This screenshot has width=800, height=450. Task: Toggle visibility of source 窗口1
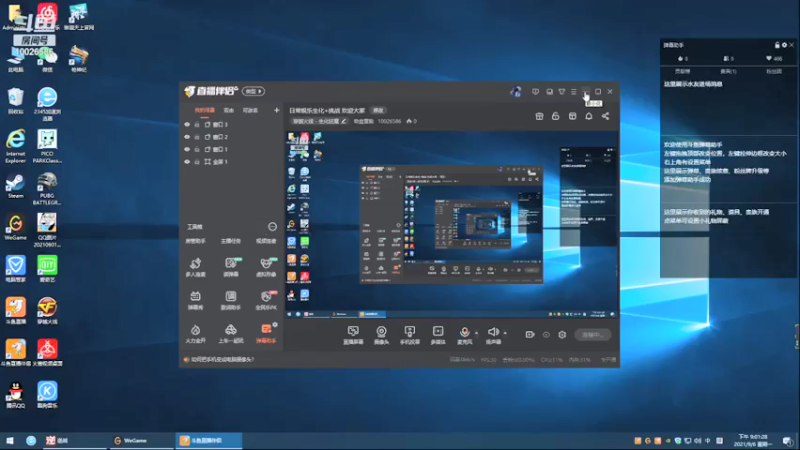click(x=187, y=149)
